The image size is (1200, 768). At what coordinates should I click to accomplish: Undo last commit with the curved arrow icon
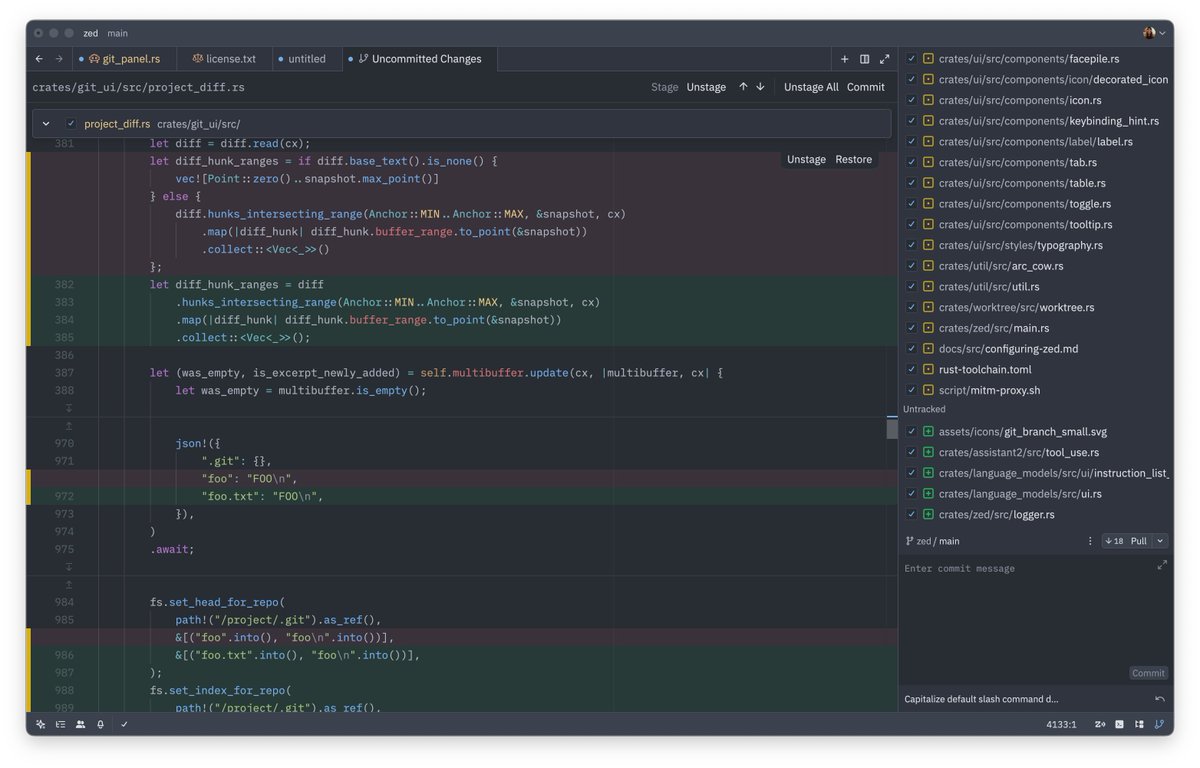[x=1160, y=699]
